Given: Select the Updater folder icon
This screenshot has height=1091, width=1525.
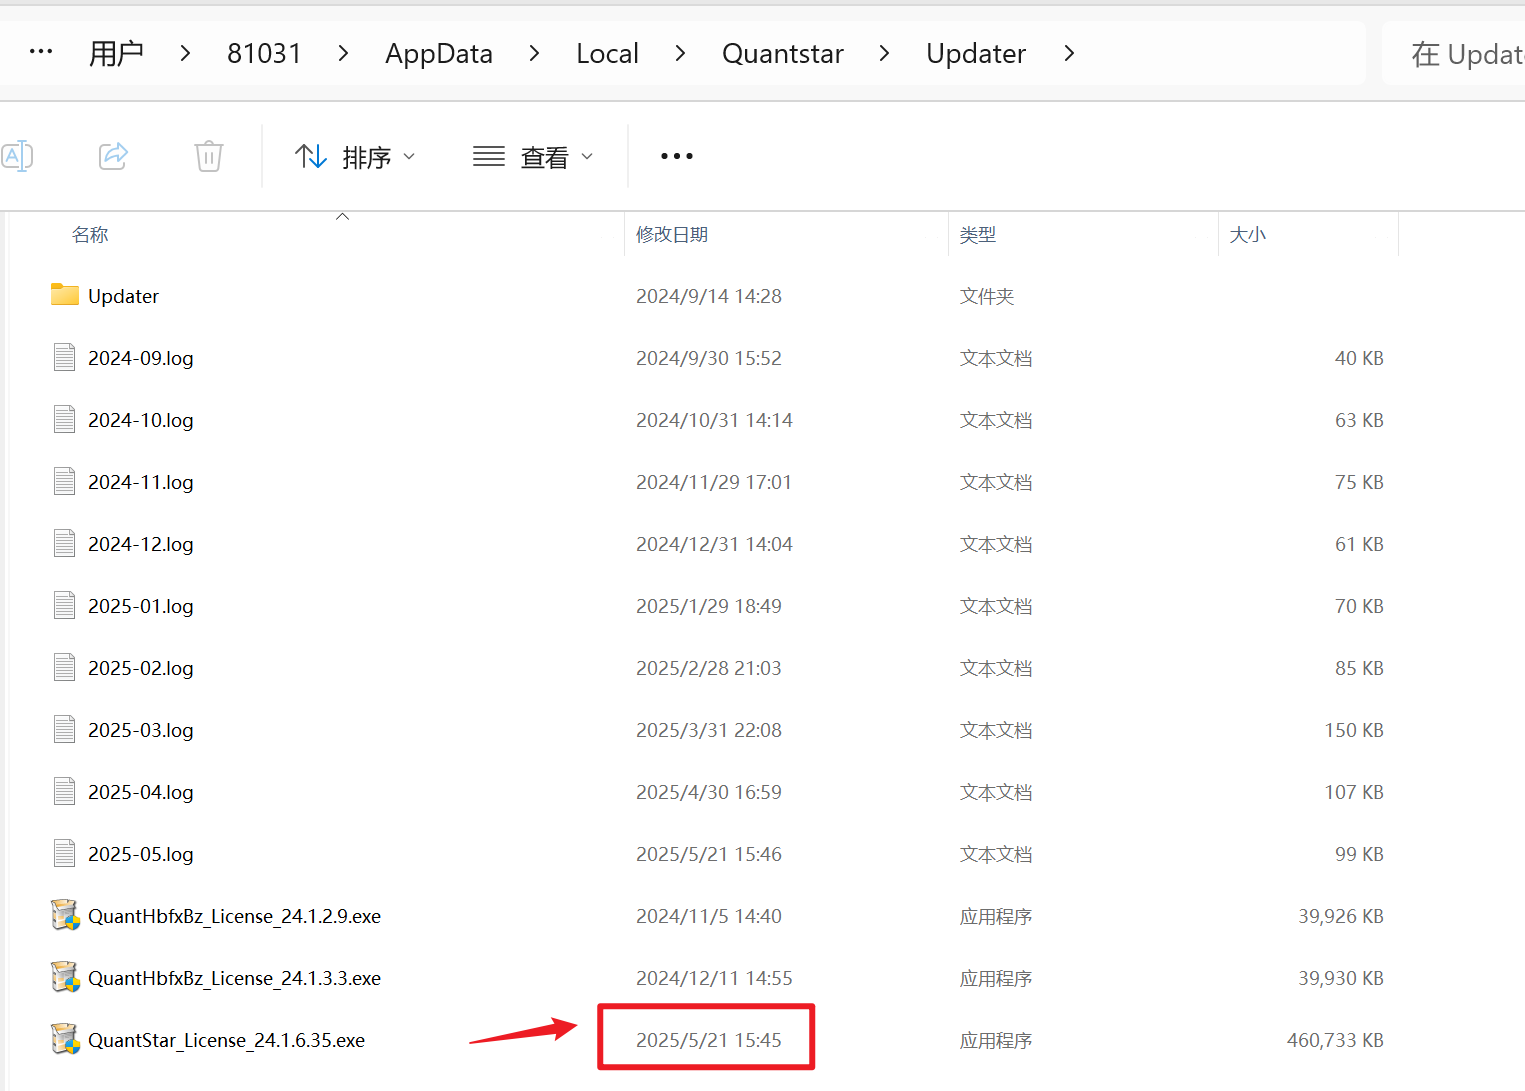Looking at the screenshot, I should [x=65, y=295].
